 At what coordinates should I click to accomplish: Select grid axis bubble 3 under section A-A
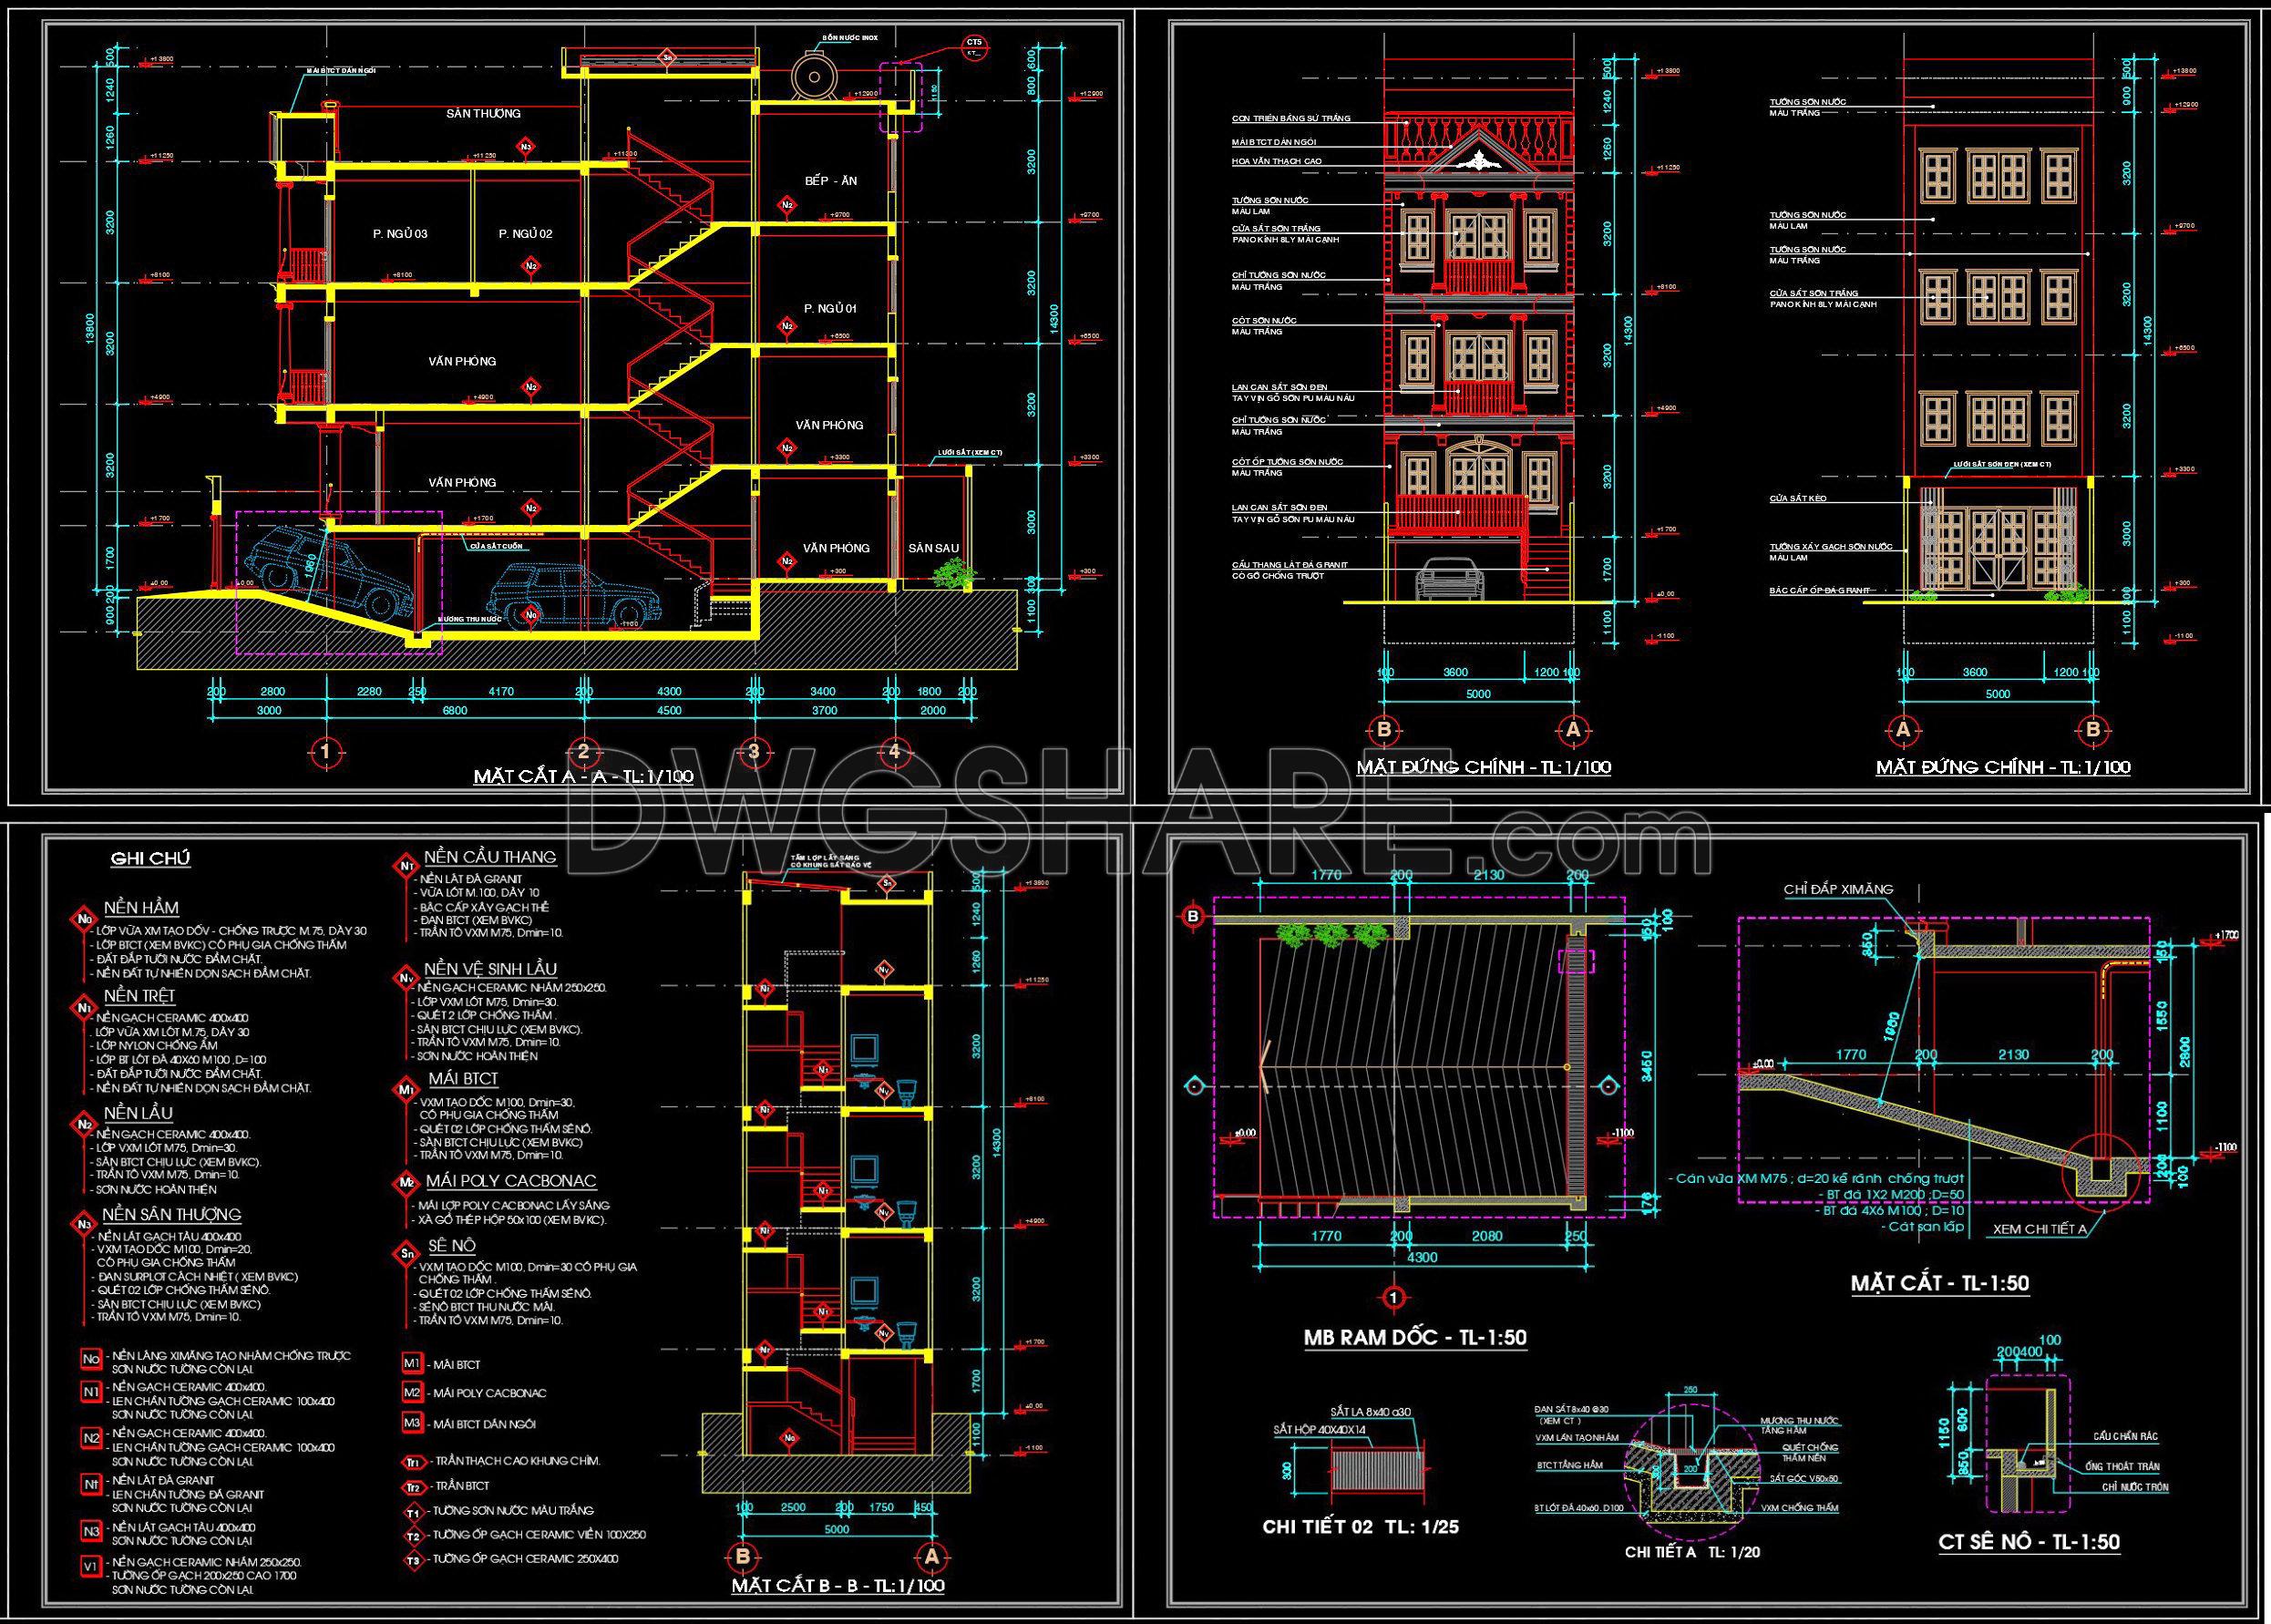pos(754,750)
